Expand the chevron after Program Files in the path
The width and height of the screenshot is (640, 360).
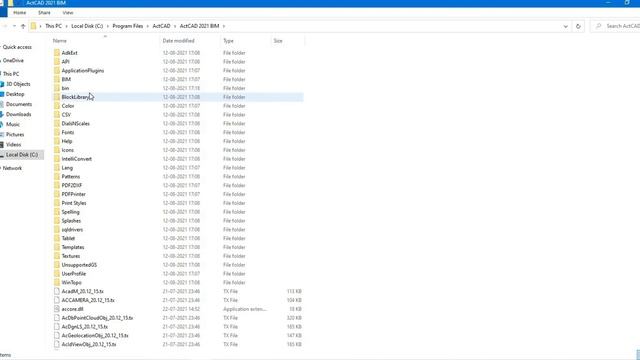148,26
